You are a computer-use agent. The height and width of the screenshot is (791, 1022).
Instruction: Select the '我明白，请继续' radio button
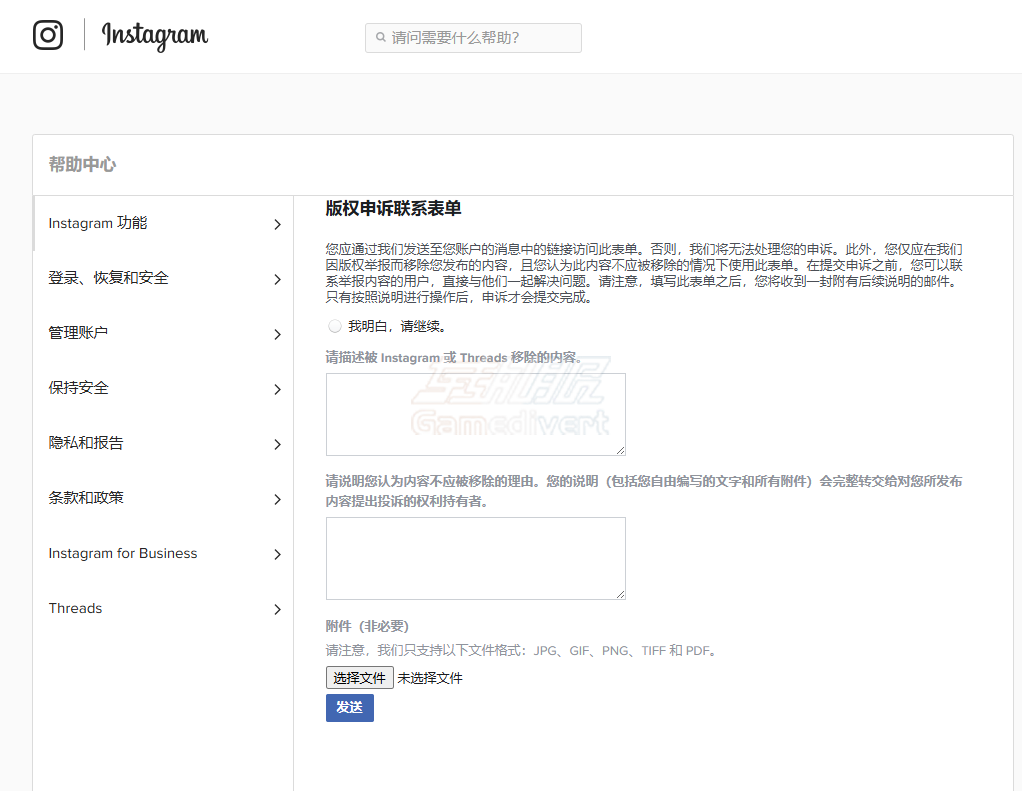pyautogui.click(x=333, y=325)
